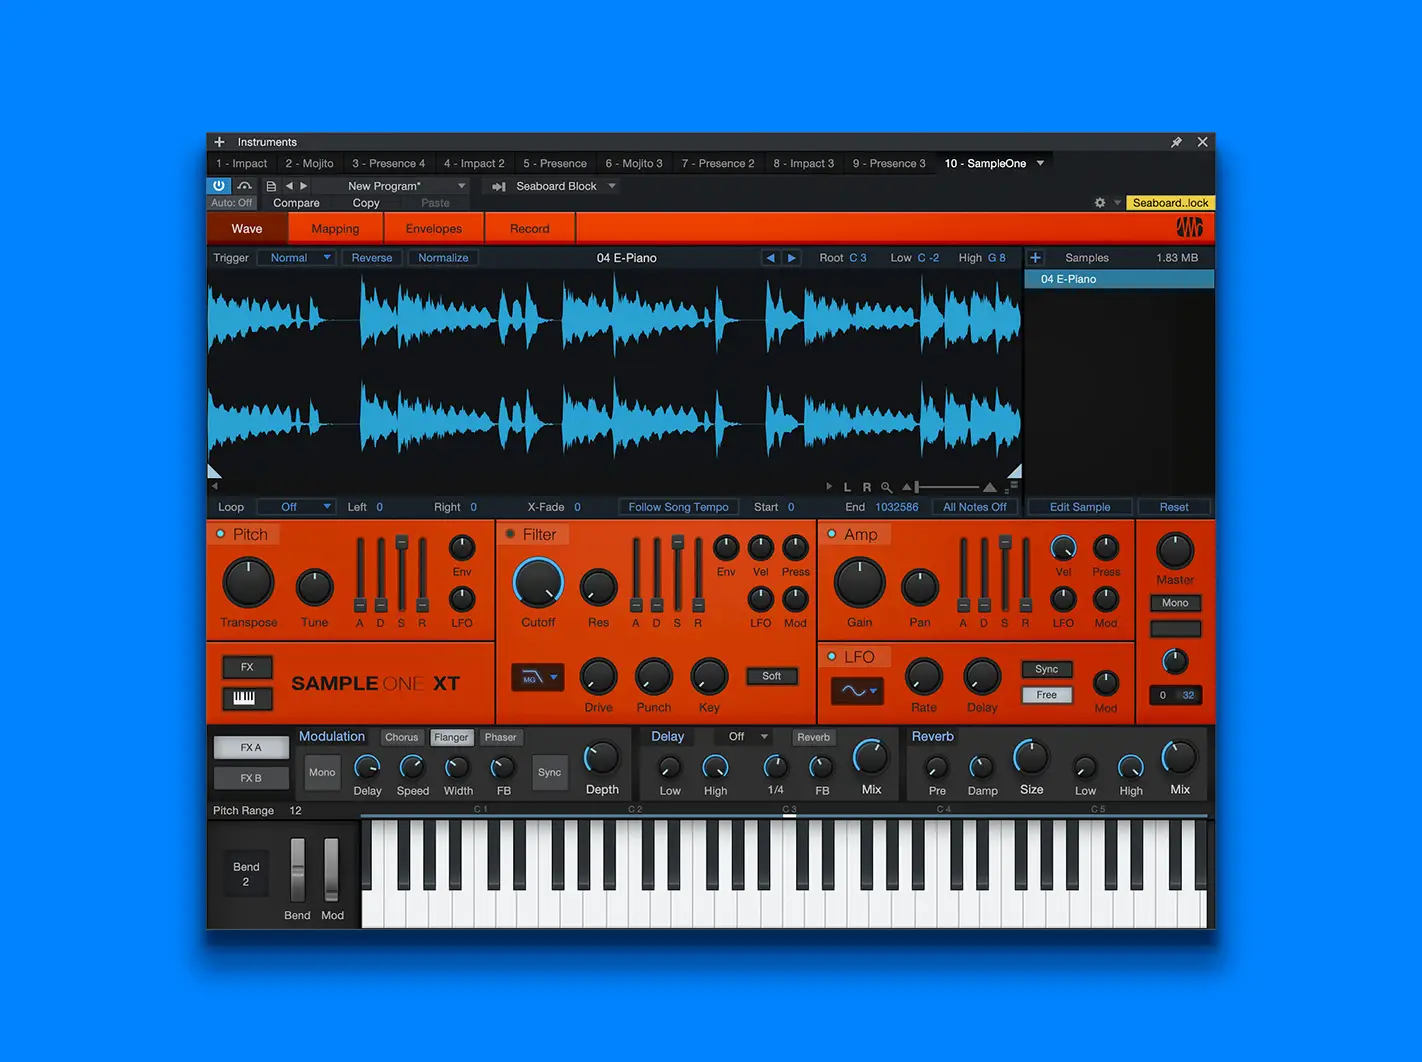
Task: Toggle Modulation Mono button
Action: pyautogui.click(x=322, y=772)
